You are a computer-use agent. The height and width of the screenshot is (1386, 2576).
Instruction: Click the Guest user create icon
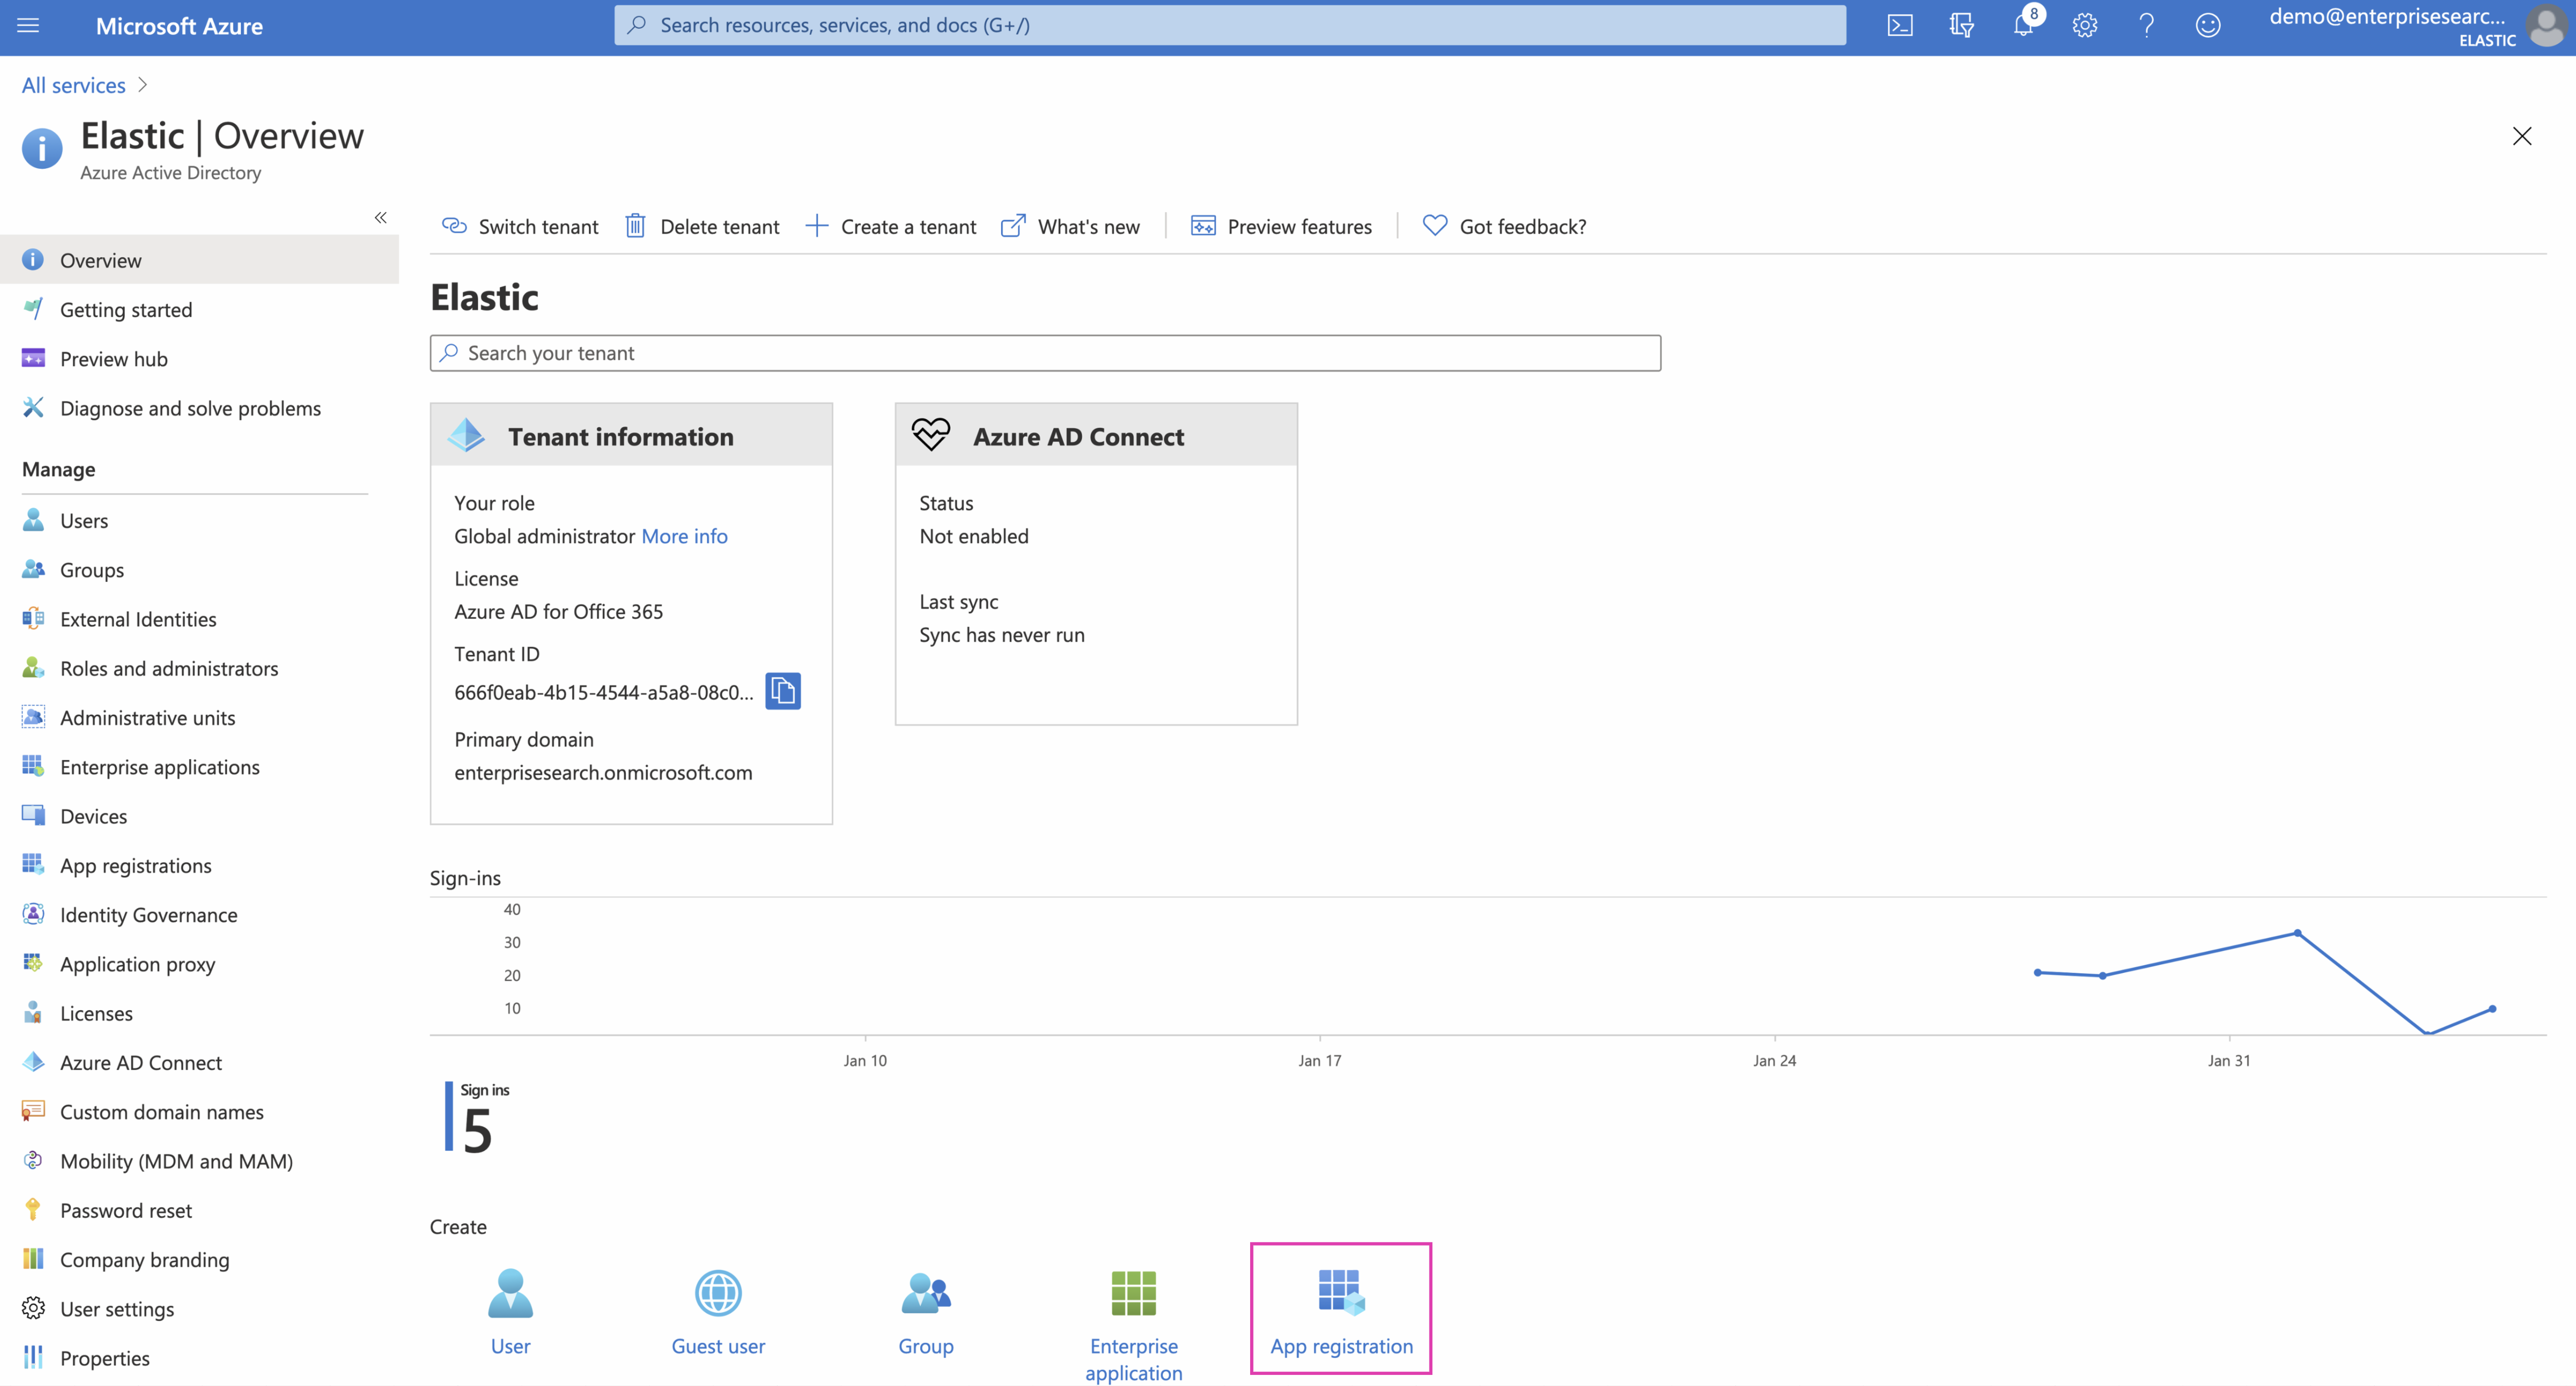[x=718, y=1309]
